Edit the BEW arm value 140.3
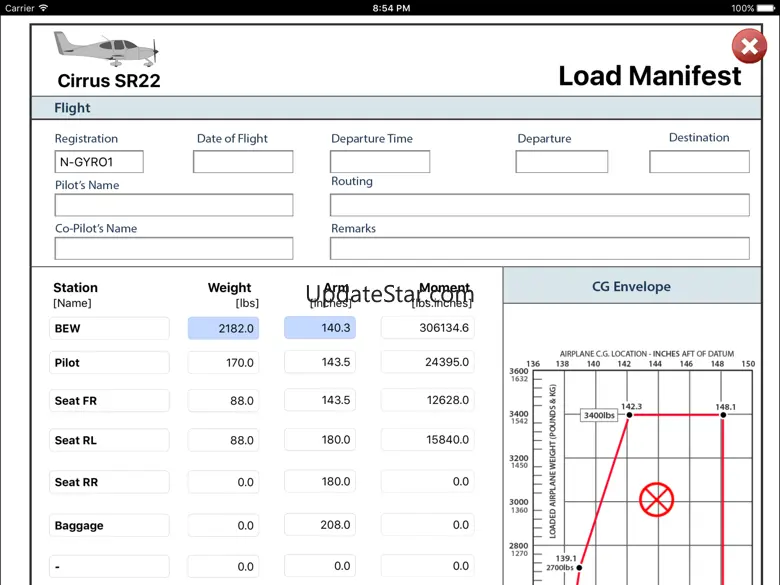Screen dimensions: 780x585 (320, 328)
